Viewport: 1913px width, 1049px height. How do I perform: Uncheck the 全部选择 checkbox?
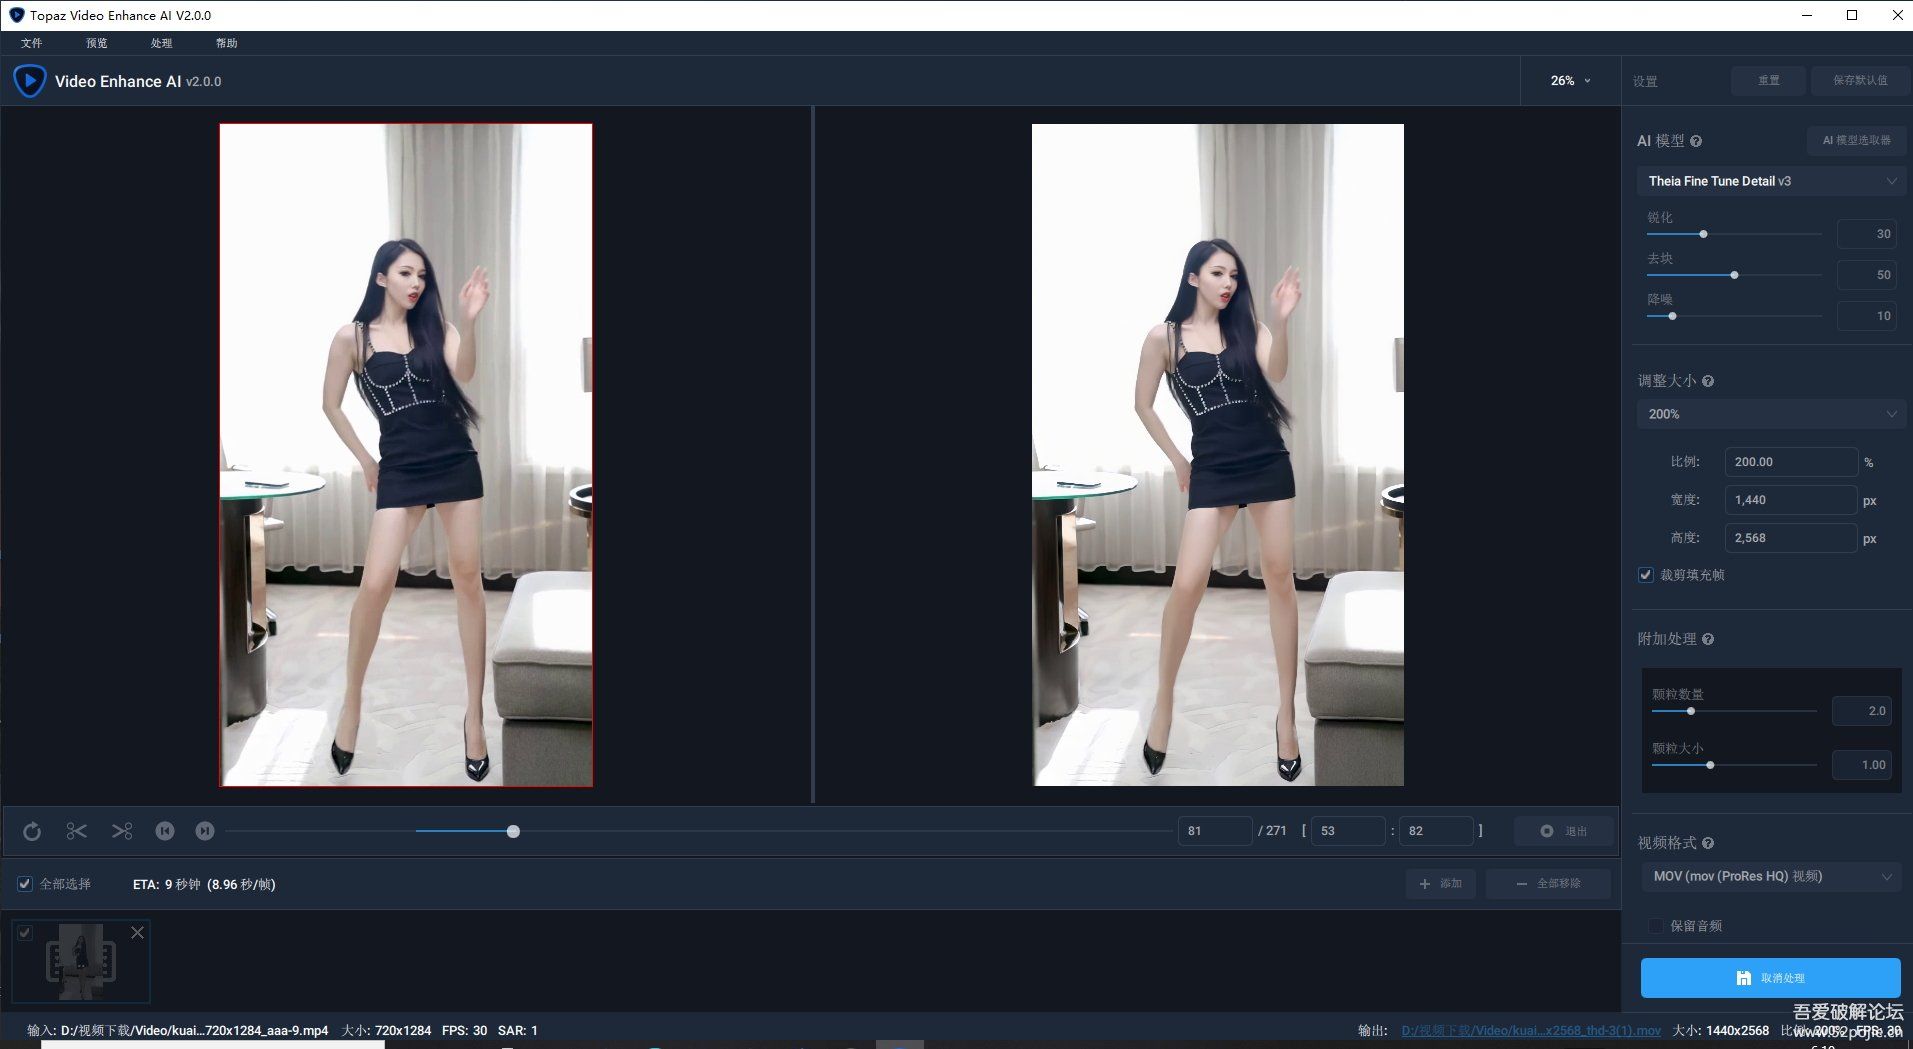coord(24,884)
